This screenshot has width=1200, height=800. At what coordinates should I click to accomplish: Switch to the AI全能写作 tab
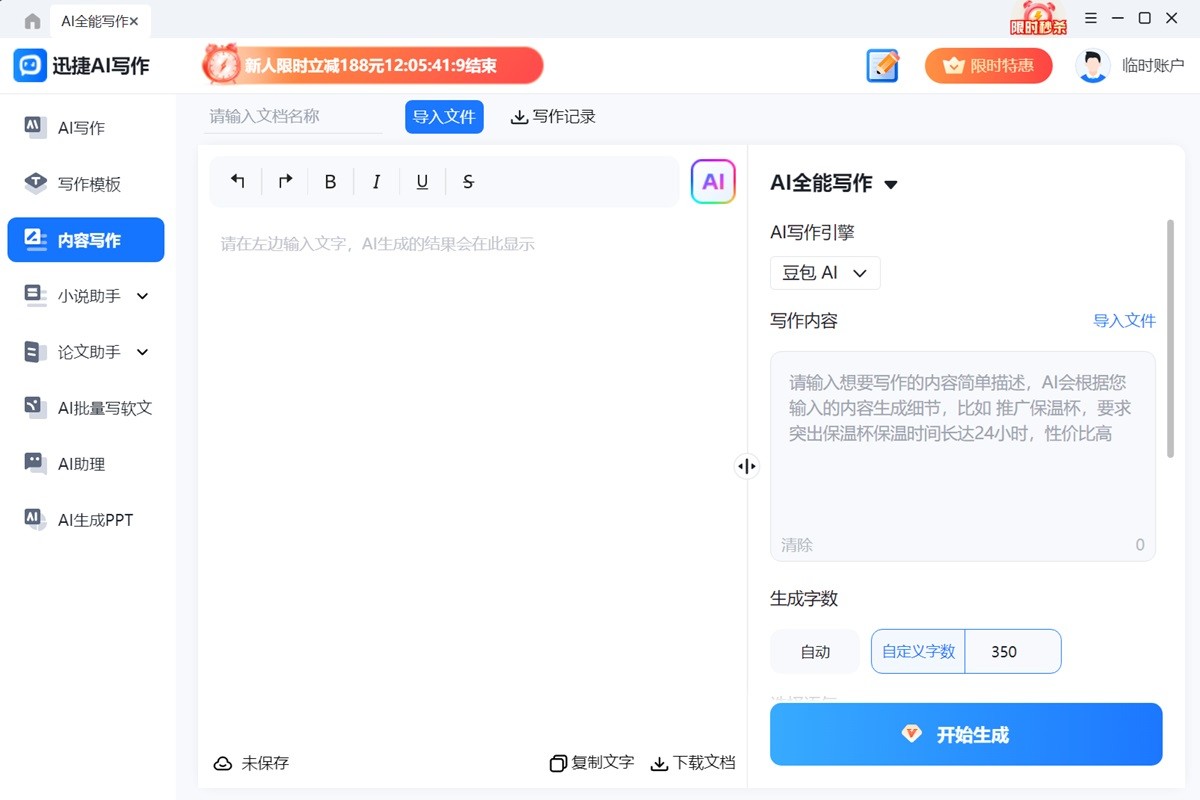pyautogui.click(x=96, y=20)
